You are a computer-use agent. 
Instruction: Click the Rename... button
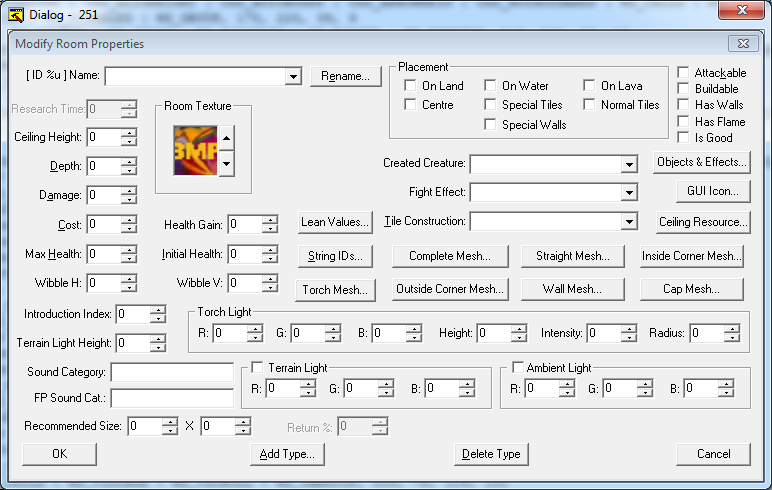click(x=346, y=76)
